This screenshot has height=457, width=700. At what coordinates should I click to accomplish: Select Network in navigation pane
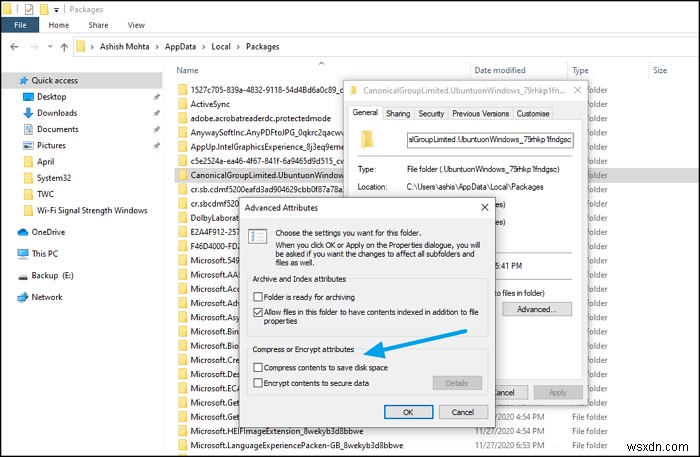point(46,297)
